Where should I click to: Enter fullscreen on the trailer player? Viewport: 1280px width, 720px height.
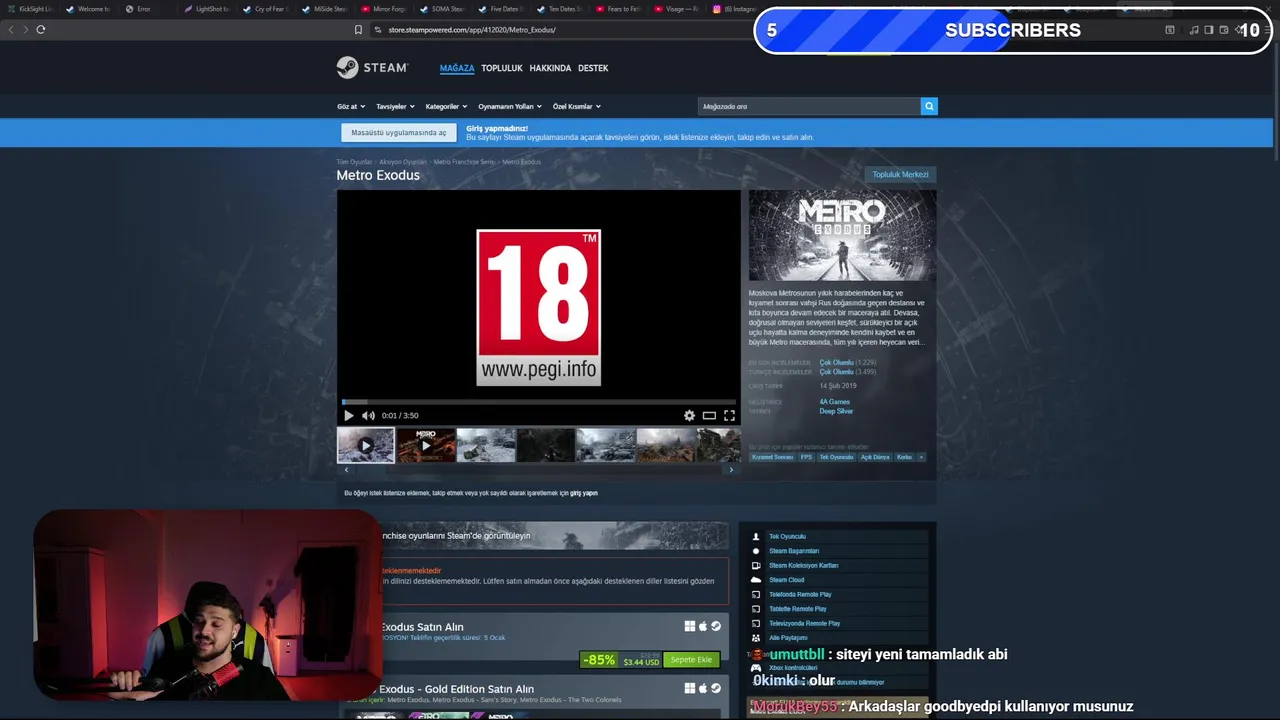coord(729,415)
